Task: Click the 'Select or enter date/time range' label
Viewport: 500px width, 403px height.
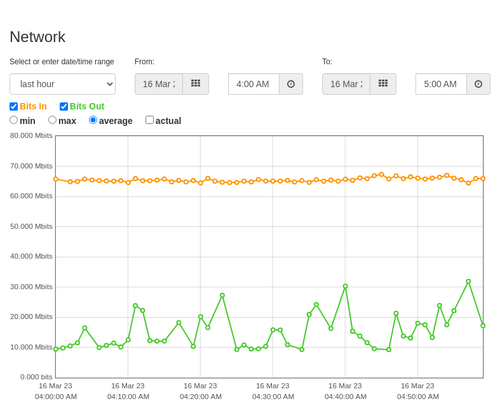Action: tap(62, 62)
